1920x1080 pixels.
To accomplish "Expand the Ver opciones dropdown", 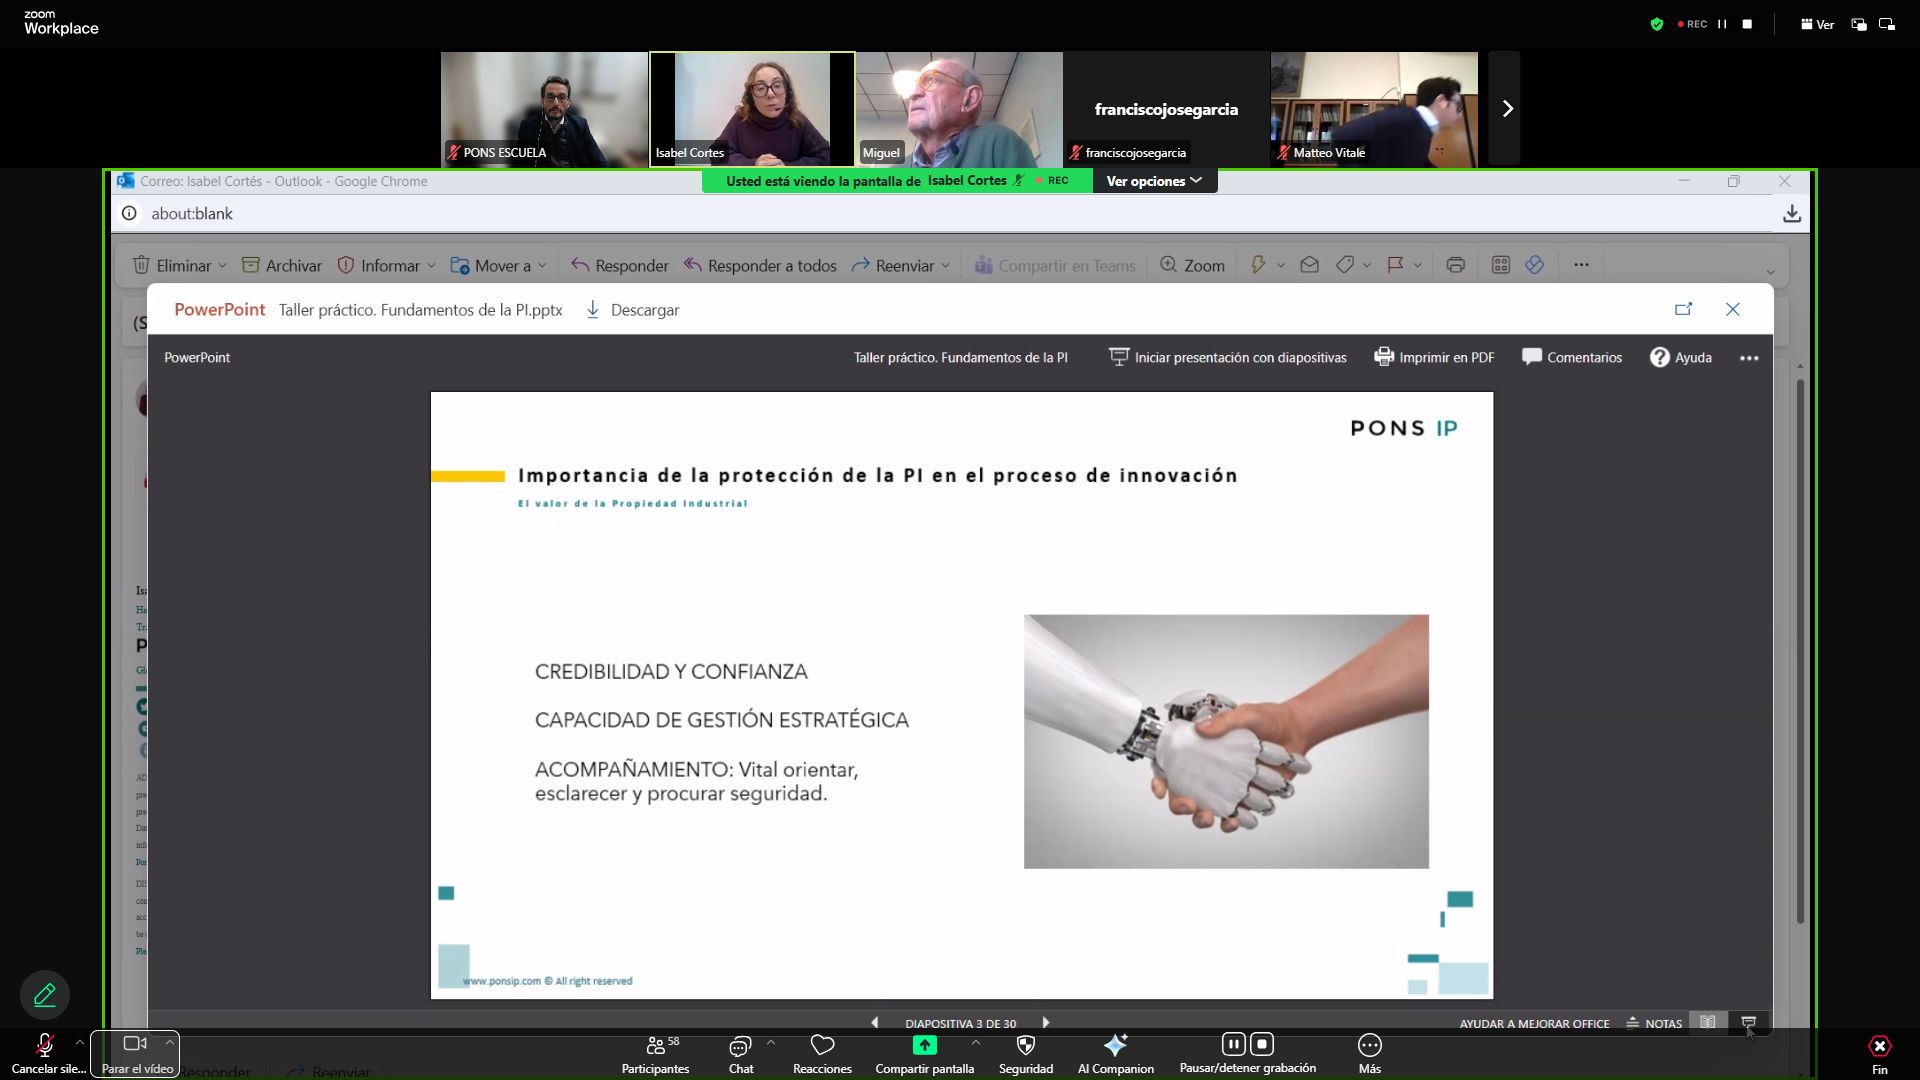I will (1154, 181).
